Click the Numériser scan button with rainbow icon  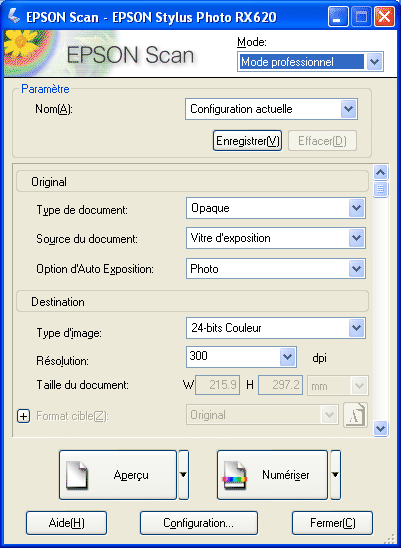click(x=272, y=475)
